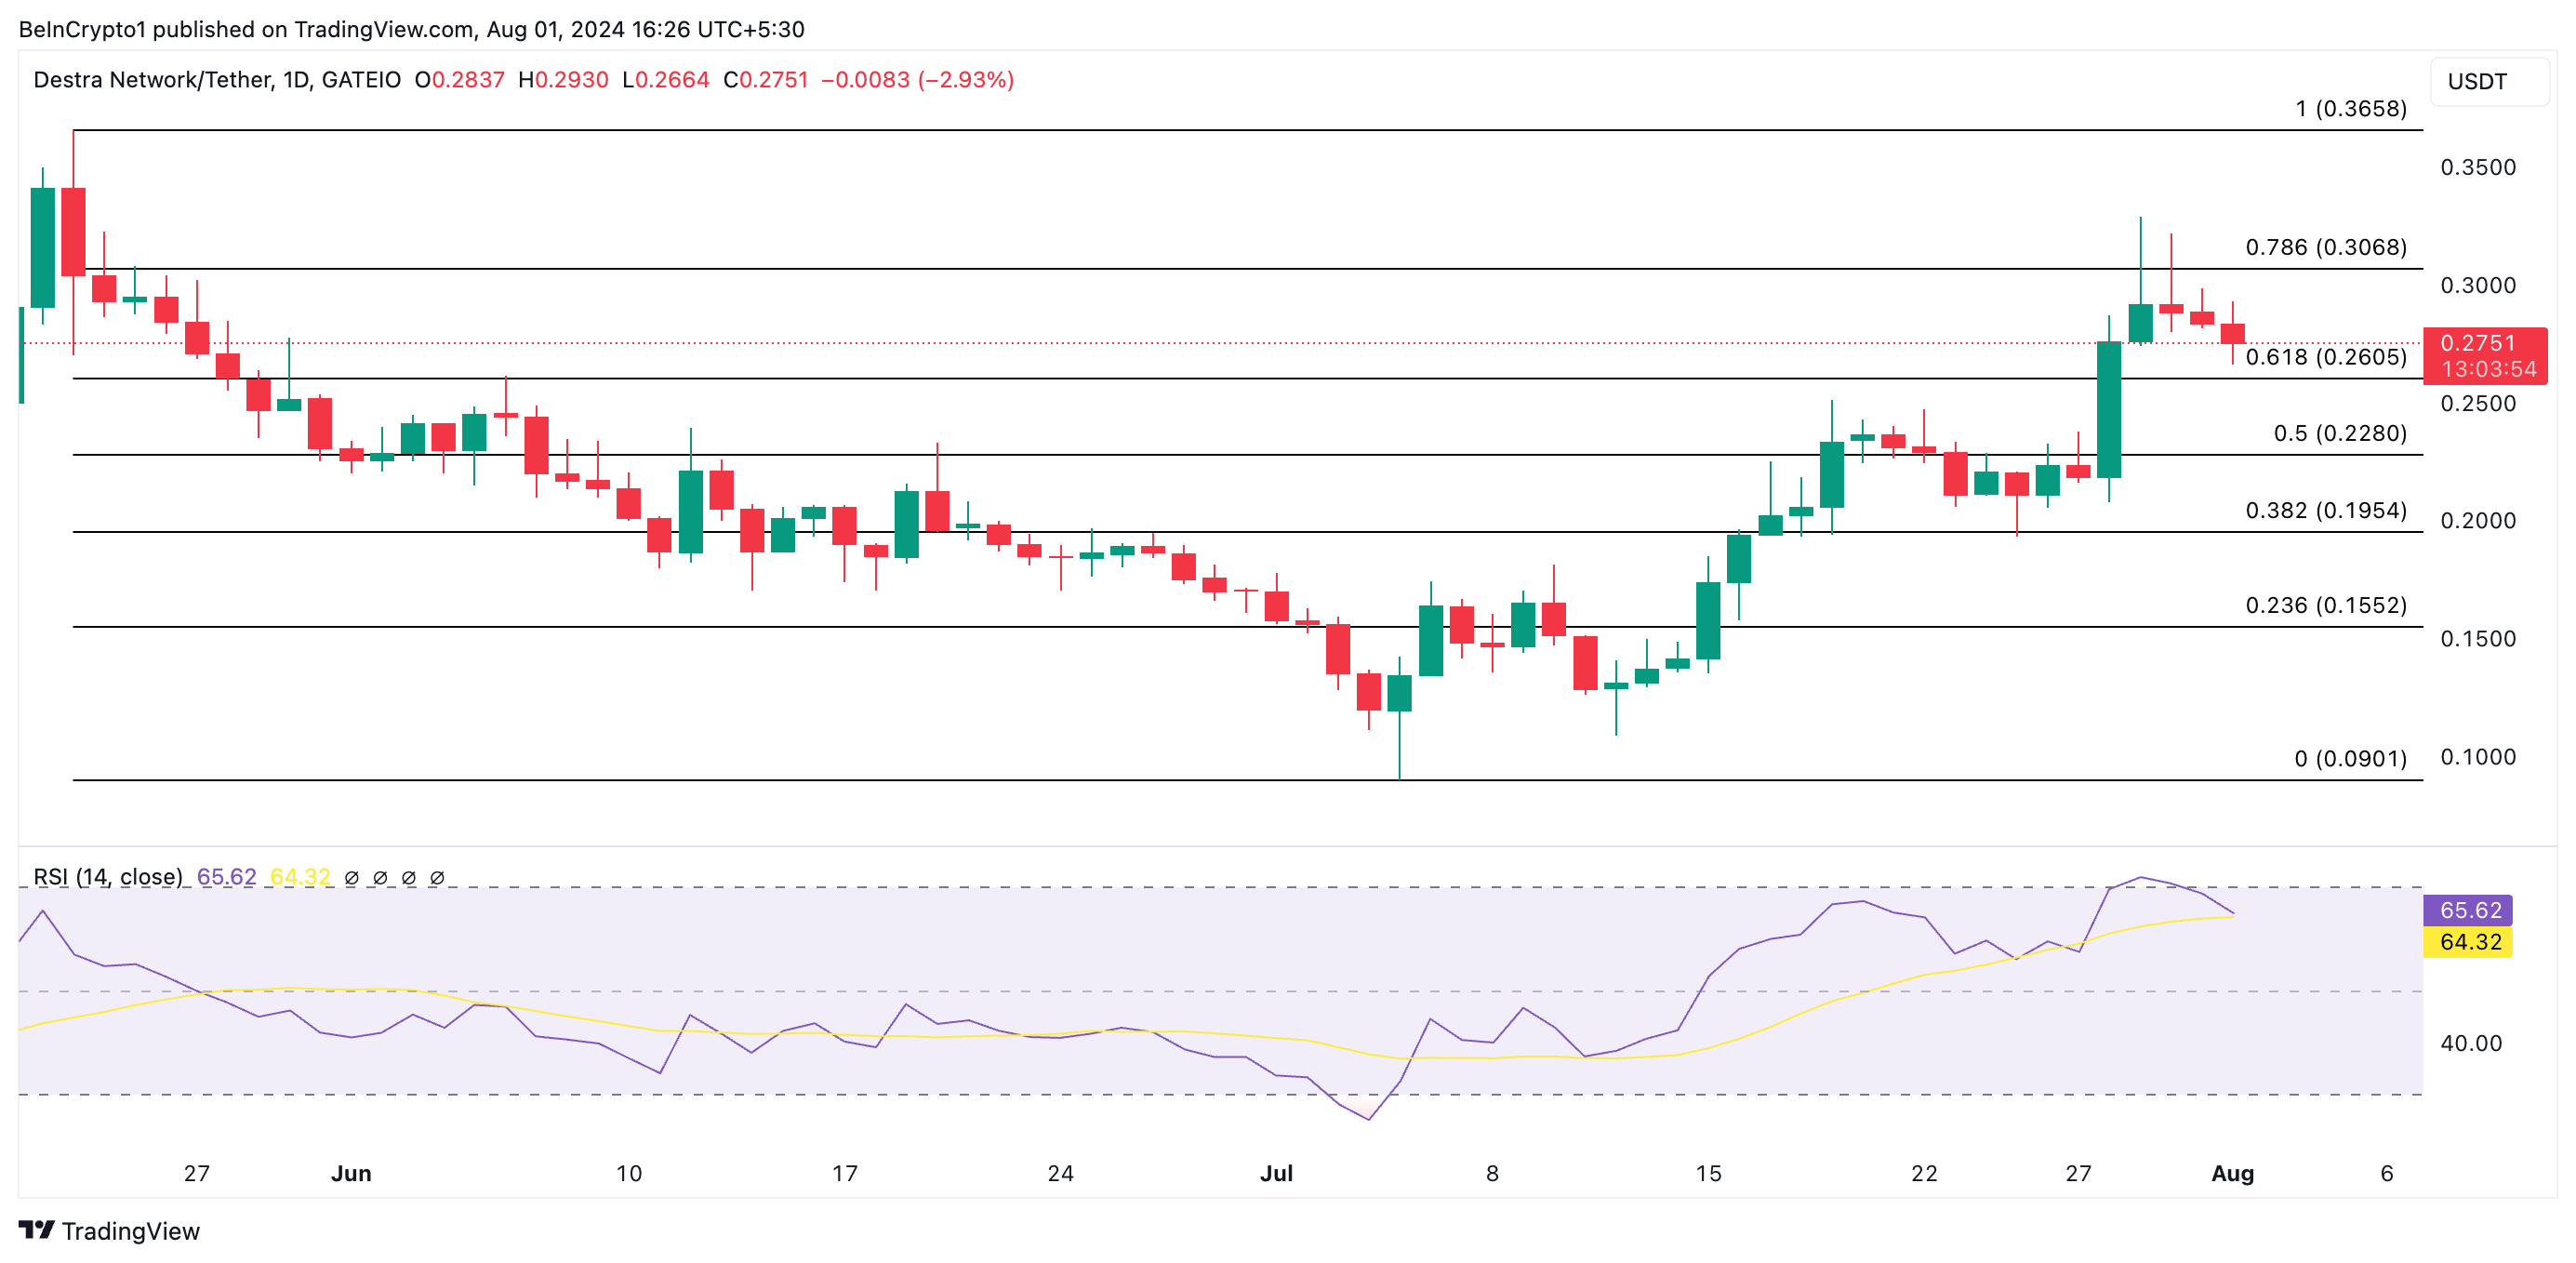The width and height of the screenshot is (2576, 1263).
Task: Select the 0.236 (0.1552) retracement label
Action: tap(2325, 605)
